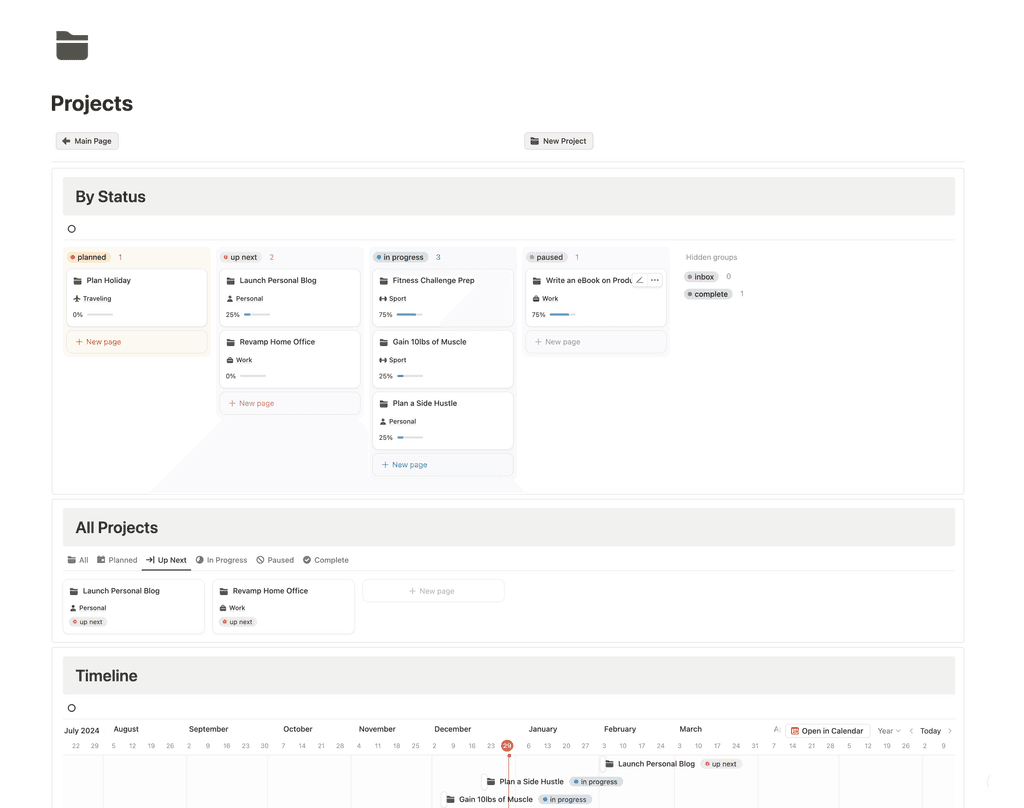Switch to the All tab

tap(78, 560)
